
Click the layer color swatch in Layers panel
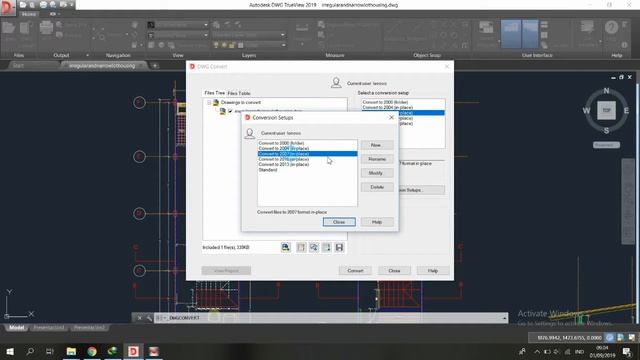click(240, 45)
